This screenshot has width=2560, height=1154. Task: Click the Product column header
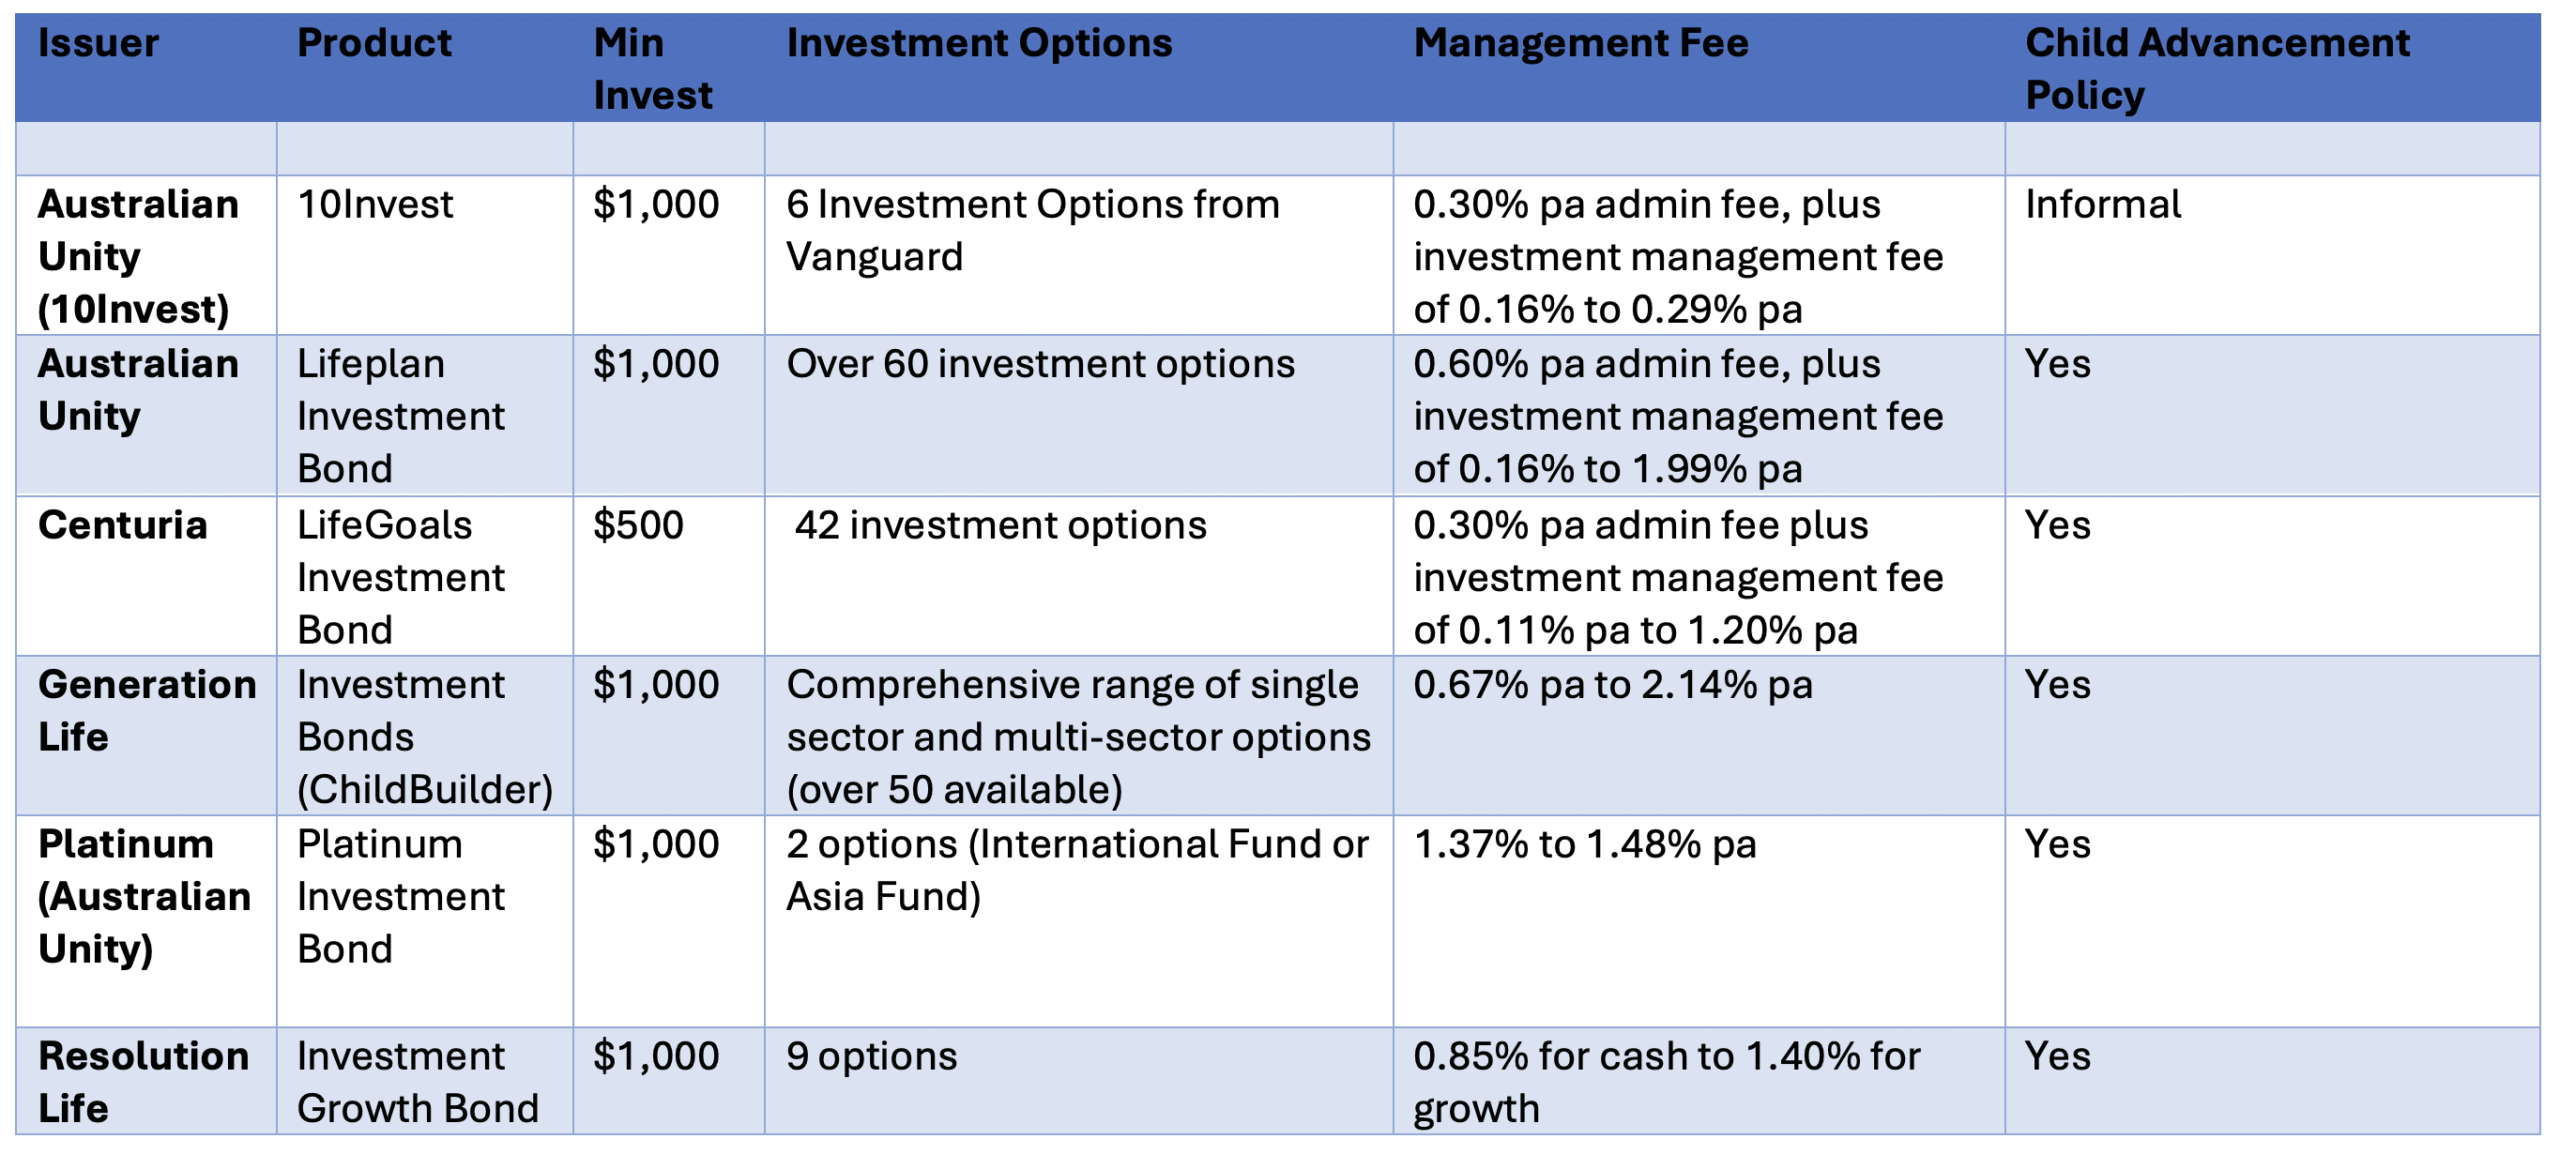[374, 44]
